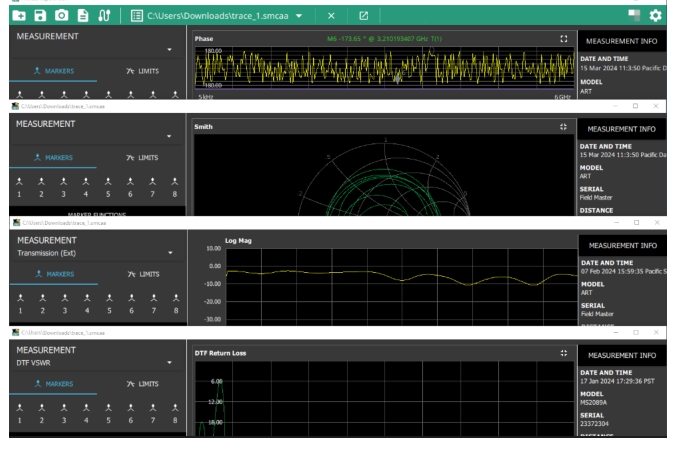Enable marker 6 in the DTF Return Loss window

coord(130,413)
